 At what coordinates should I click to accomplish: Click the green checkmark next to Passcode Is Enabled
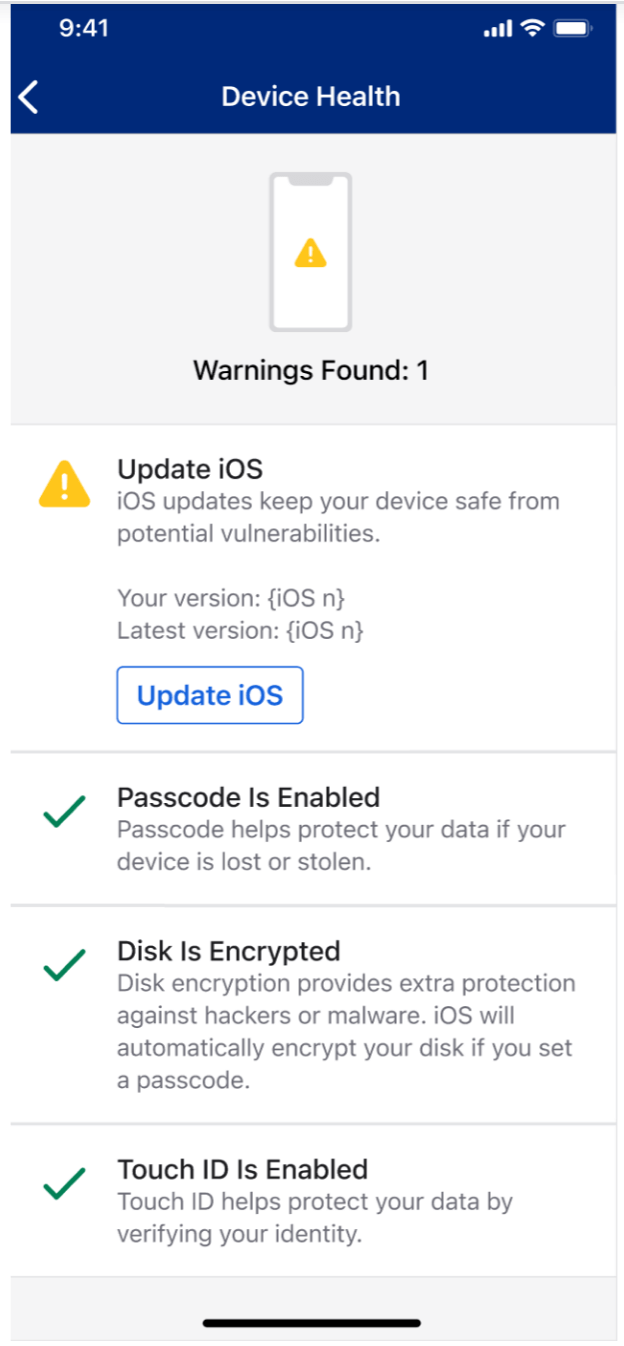[x=65, y=814]
